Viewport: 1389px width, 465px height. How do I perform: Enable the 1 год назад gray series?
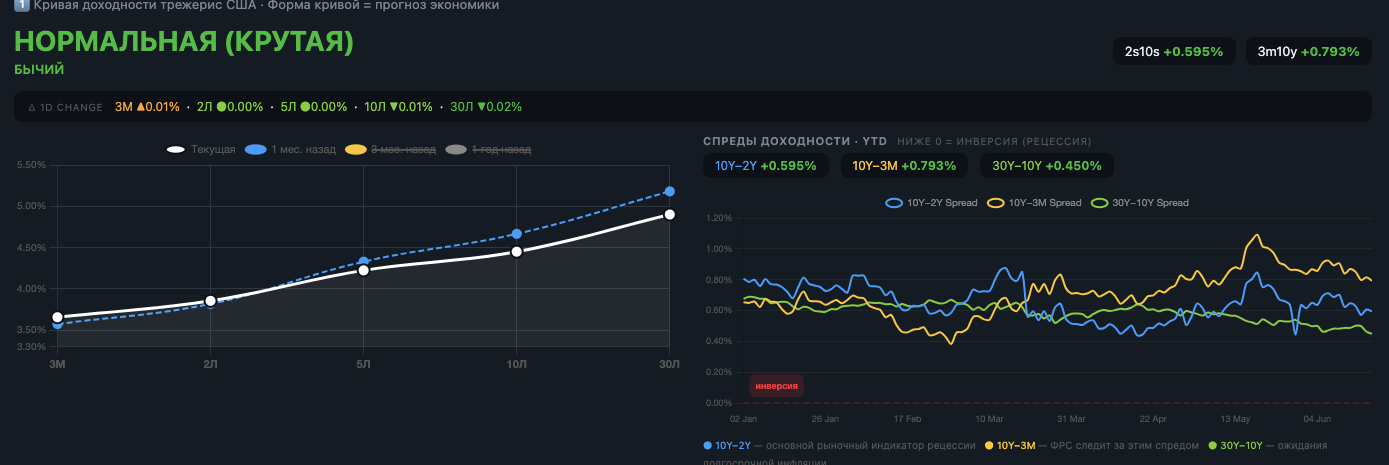point(488,149)
